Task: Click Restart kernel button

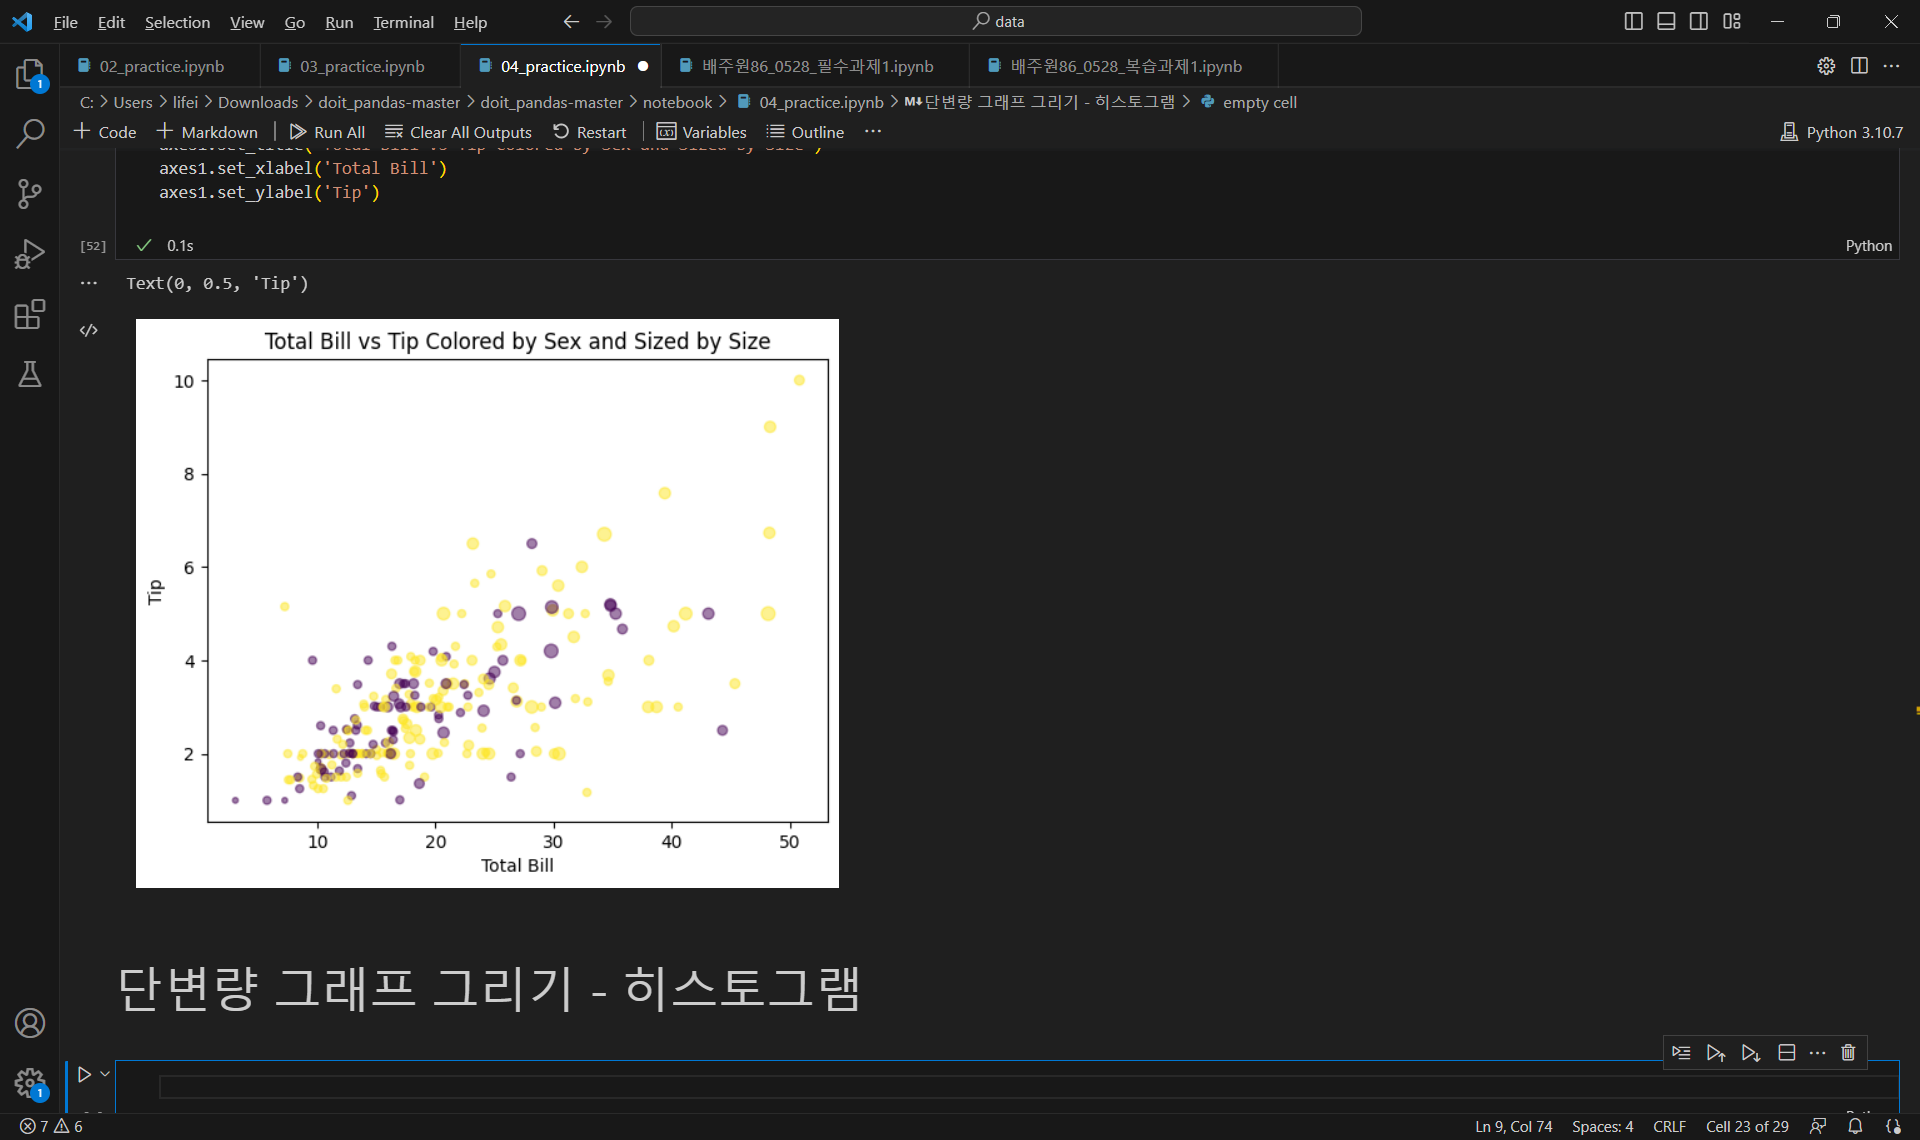Action: point(590,132)
